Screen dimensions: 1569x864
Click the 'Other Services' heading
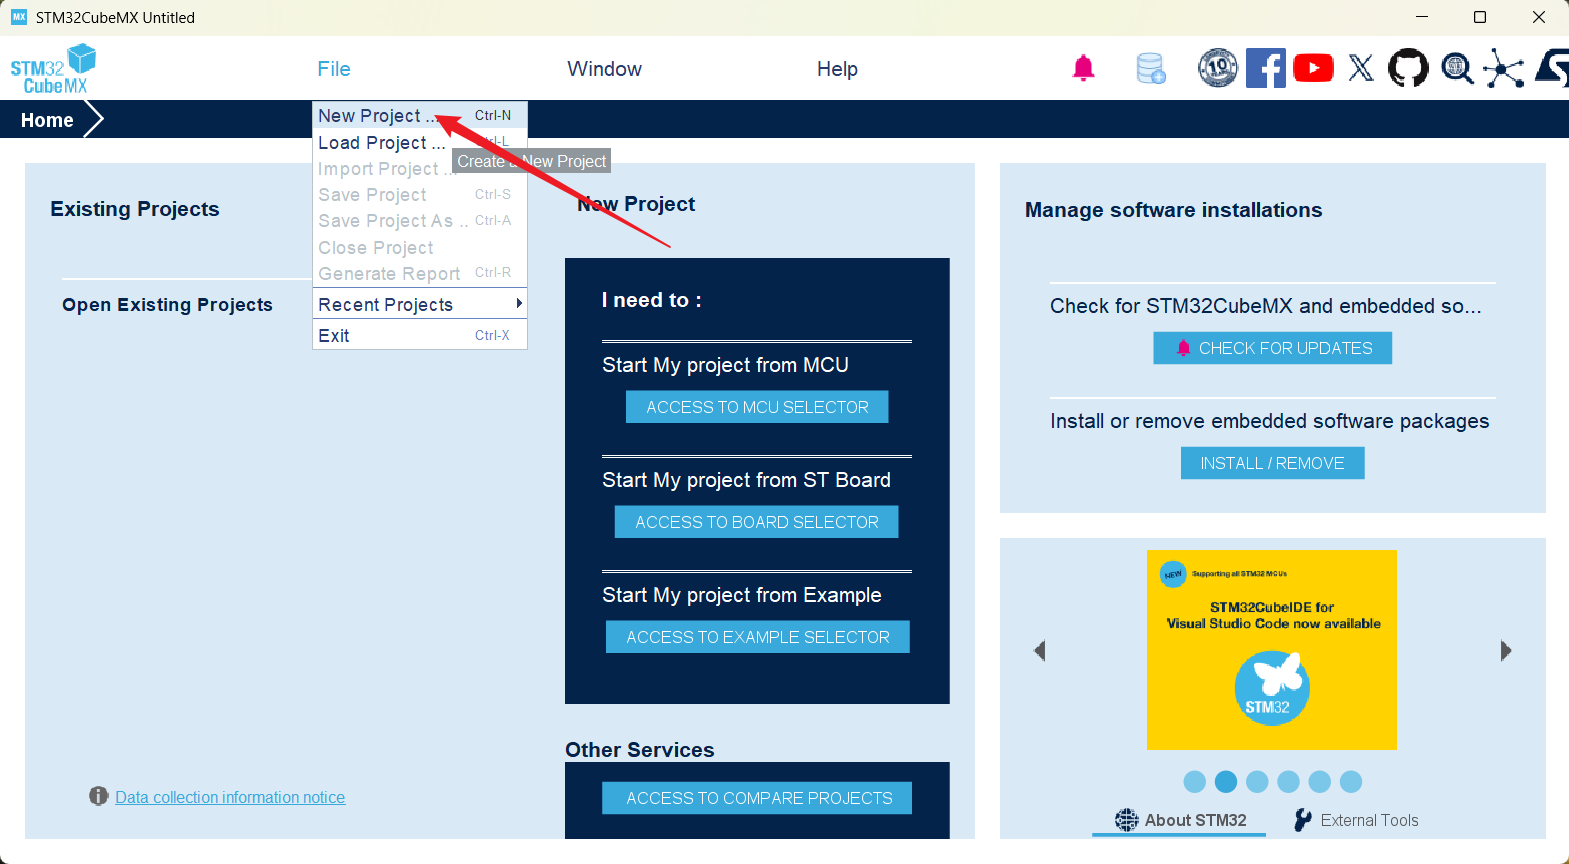click(640, 750)
